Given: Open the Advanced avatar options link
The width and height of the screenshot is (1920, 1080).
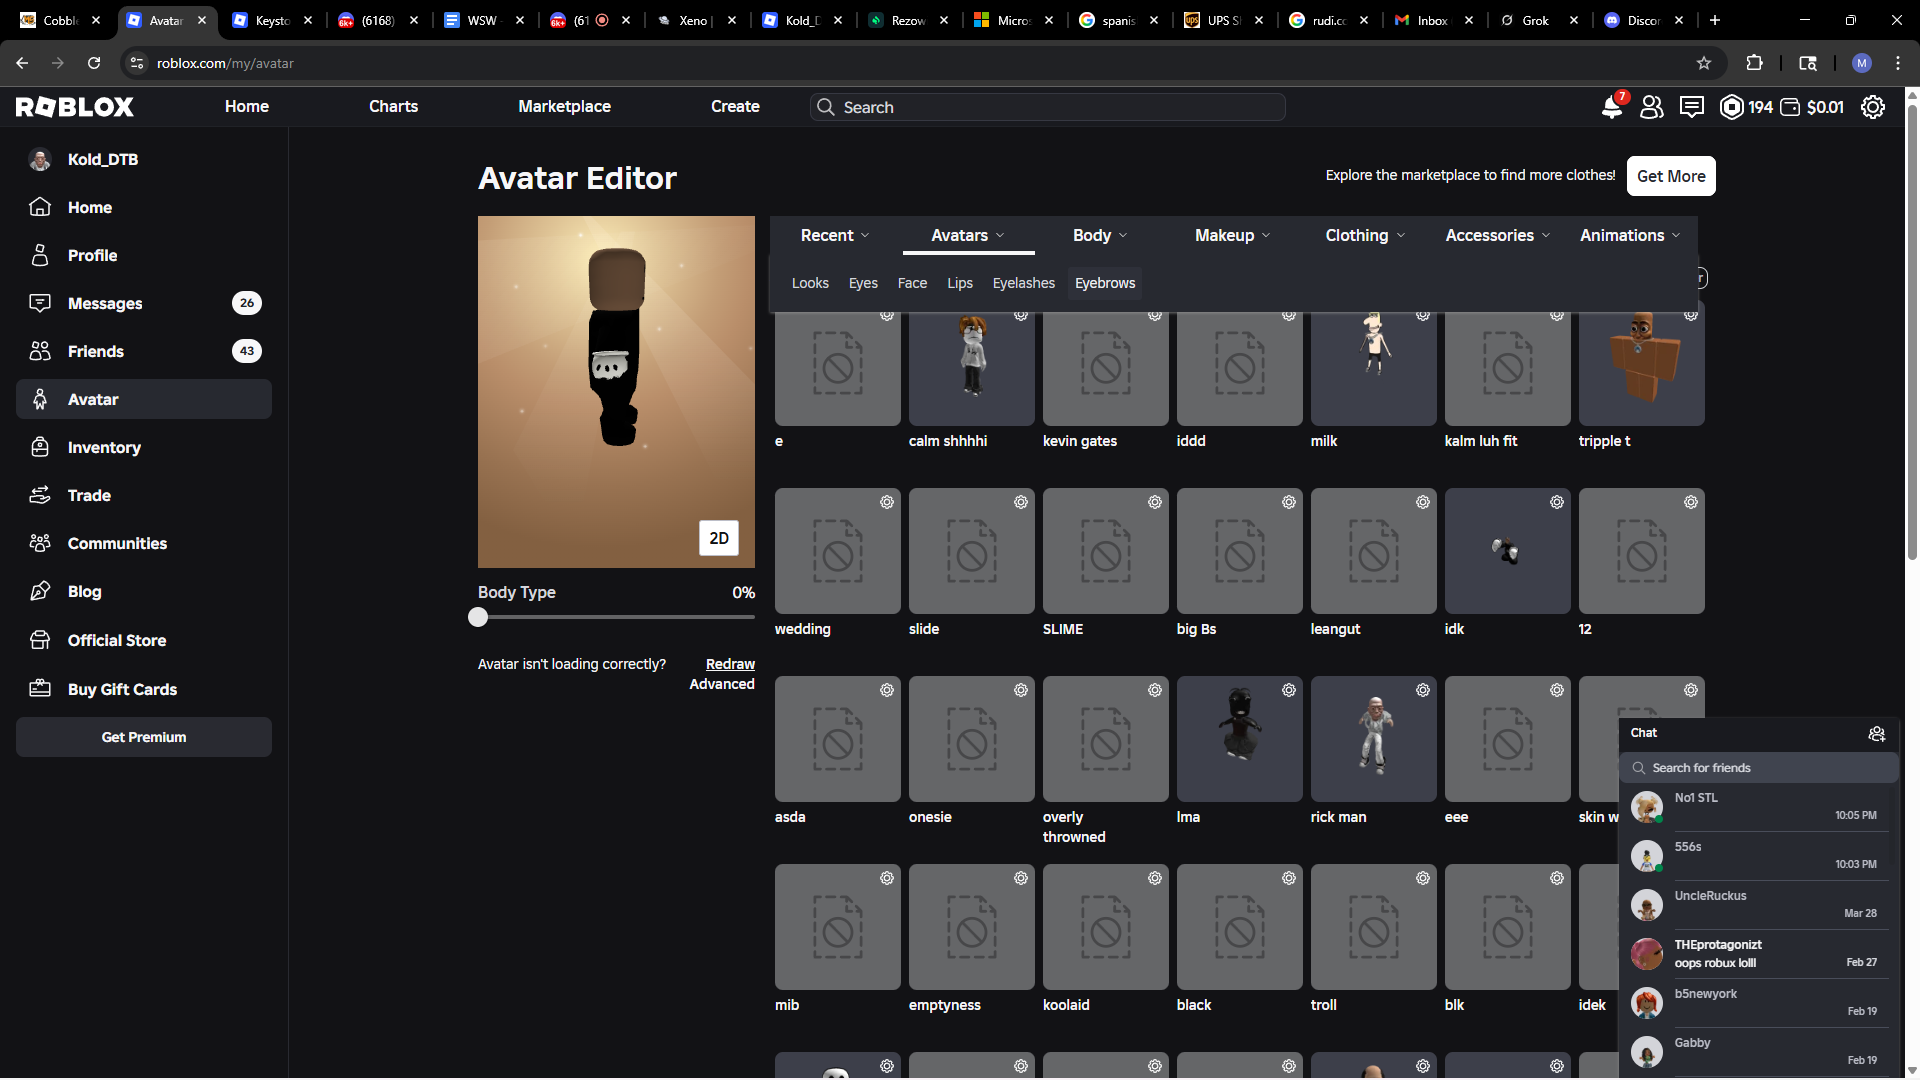Looking at the screenshot, I should (722, 684).
